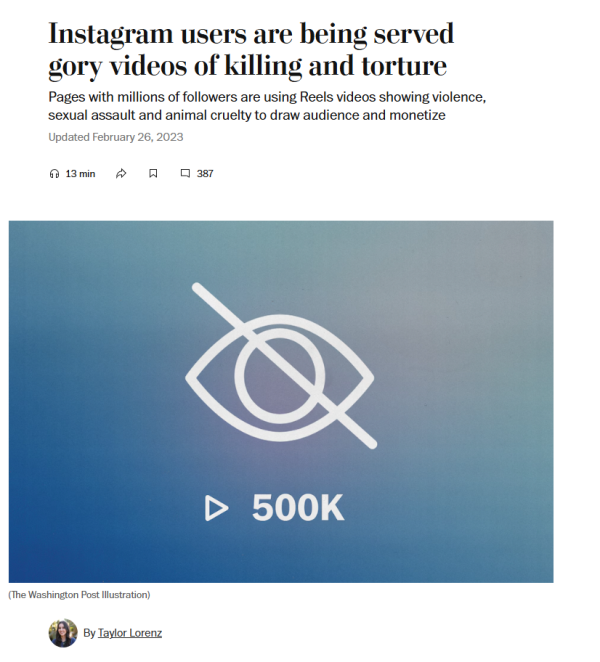The width and height of the screenshot is (600, 662).
Task: Click 'monetize' in the subheadline
Action: [x=417, y=115]
